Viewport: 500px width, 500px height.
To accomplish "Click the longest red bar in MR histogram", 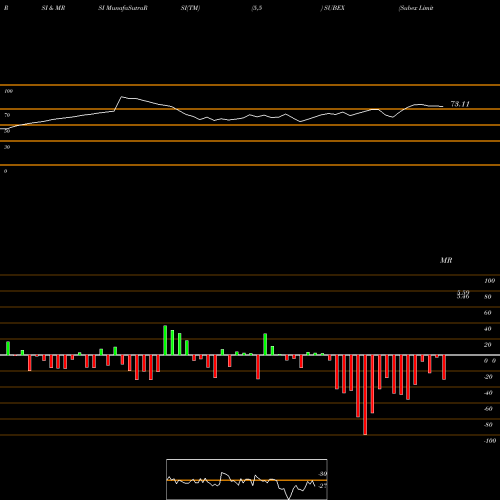I will pyautogui.click(x=365, y=395).
